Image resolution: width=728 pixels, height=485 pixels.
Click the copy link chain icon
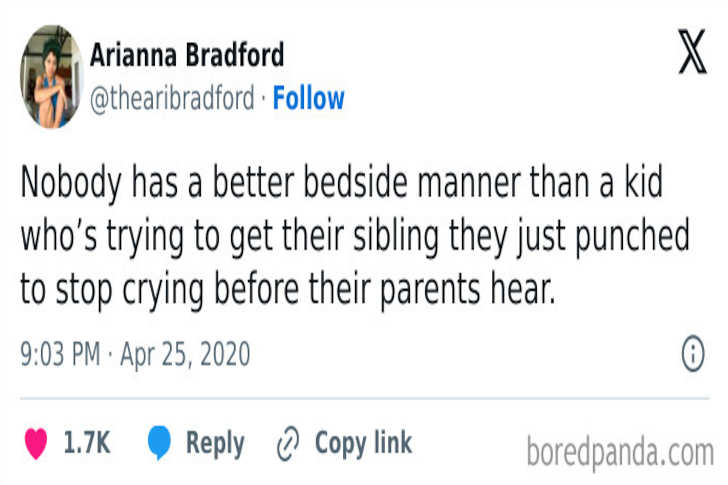pos(289,443)
